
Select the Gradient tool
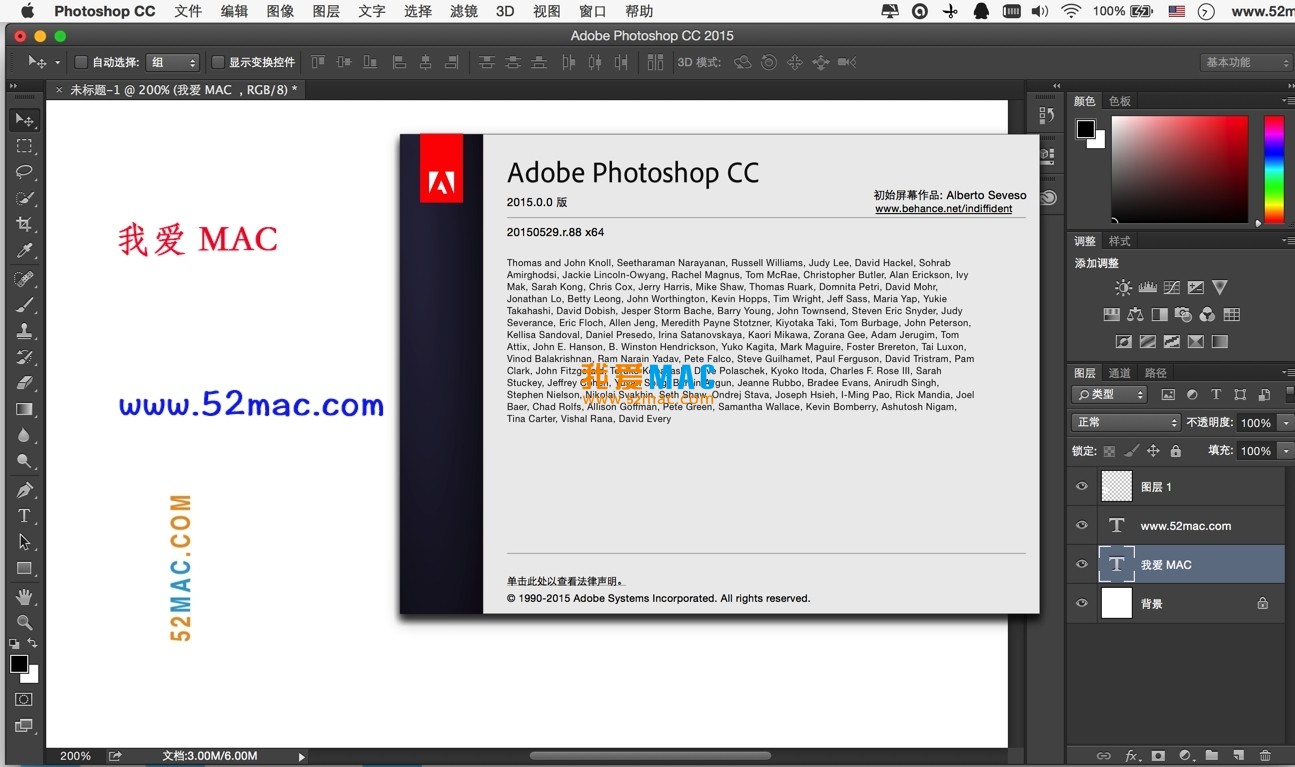pos(24,409)
